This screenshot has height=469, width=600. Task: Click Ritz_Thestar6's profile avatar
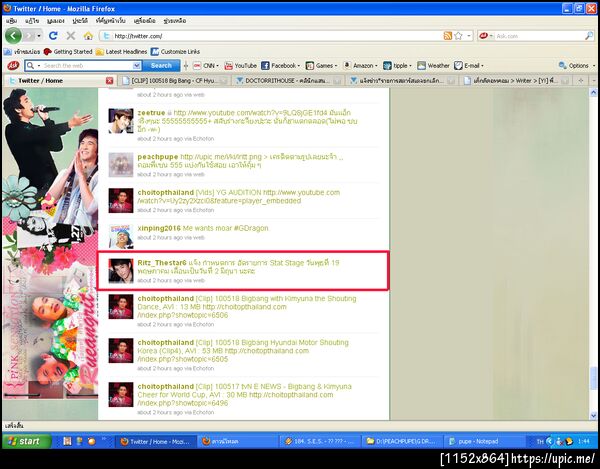point(121,271)
